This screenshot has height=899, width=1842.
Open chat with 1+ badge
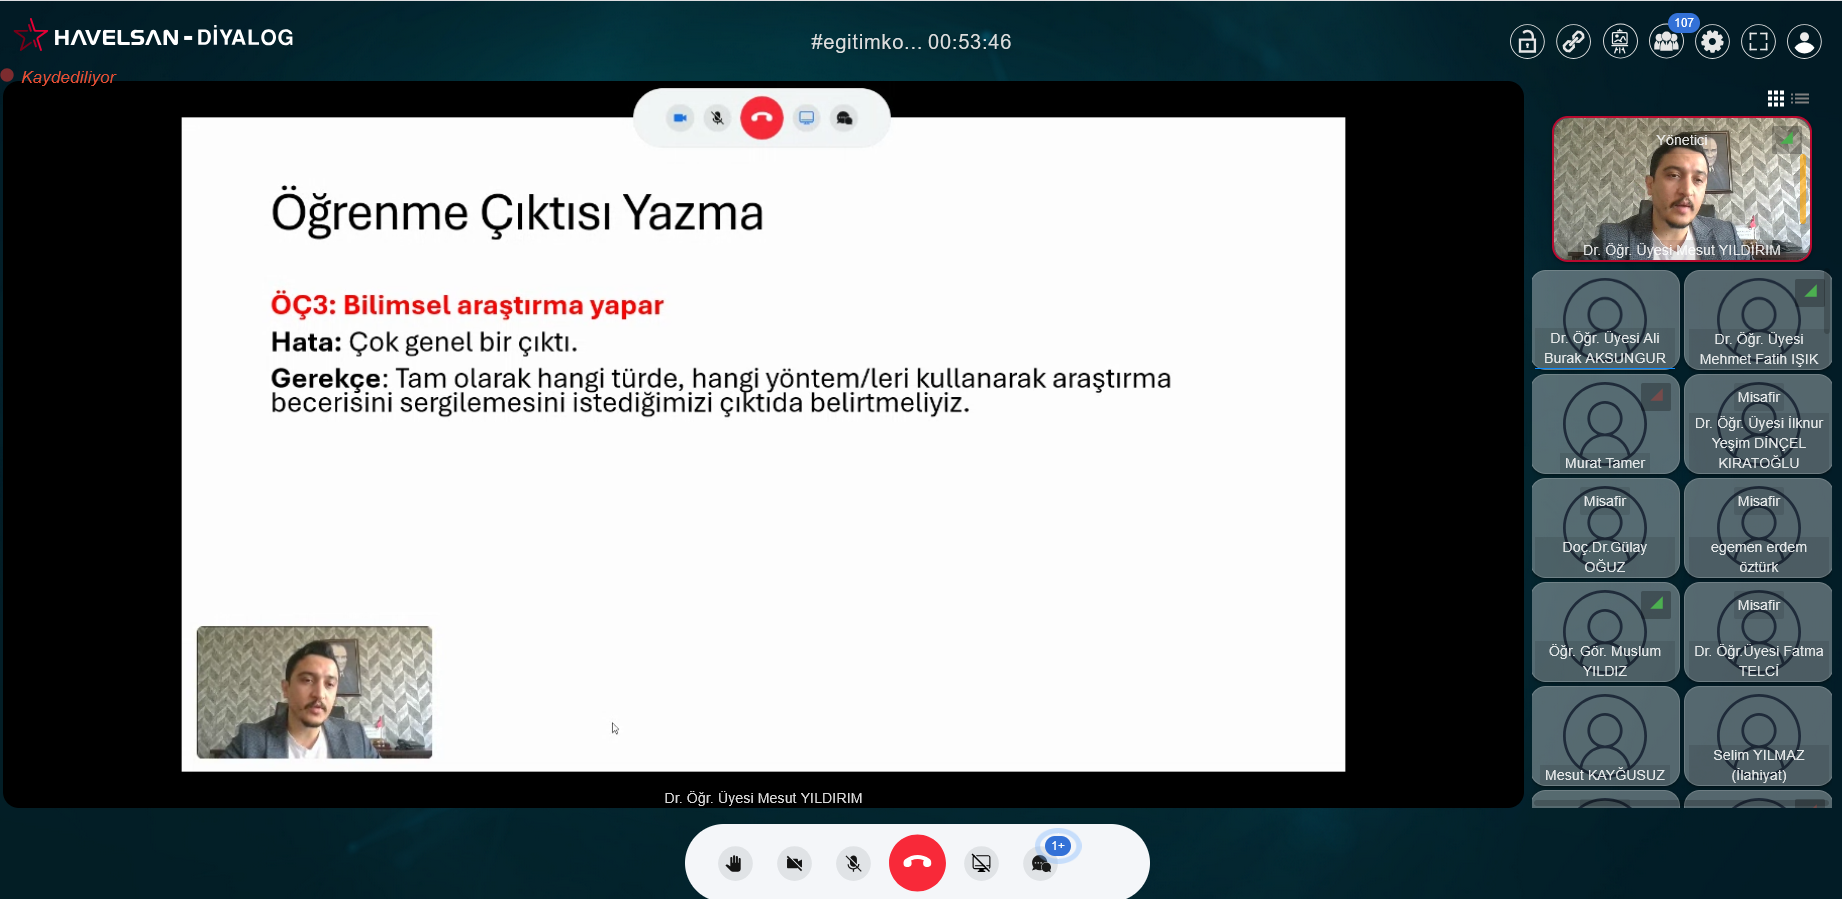pos(1041,863)
